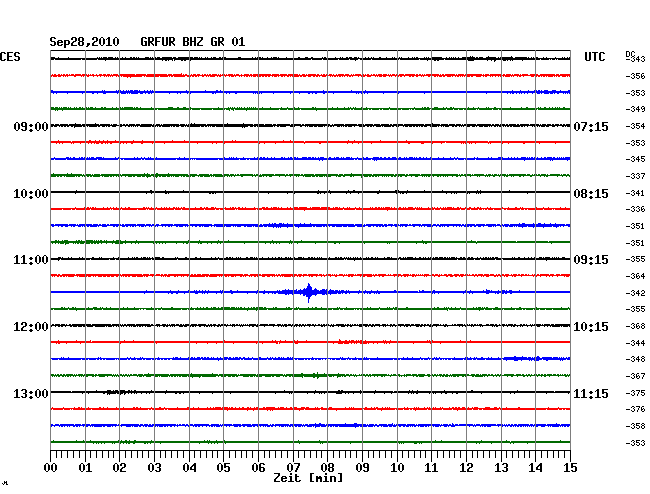This screenshot has width=650, height=494.
Task: Select minute 12 on the time axis
Action: click(x=466, y=468)
